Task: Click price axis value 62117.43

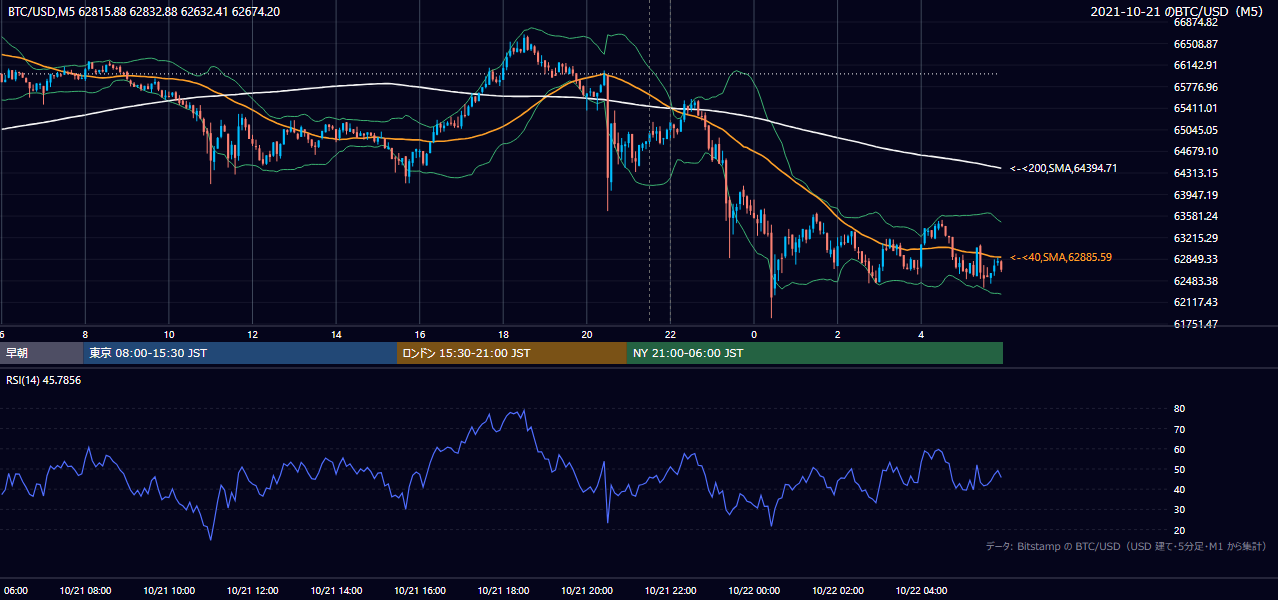Action: point(1195,302)
